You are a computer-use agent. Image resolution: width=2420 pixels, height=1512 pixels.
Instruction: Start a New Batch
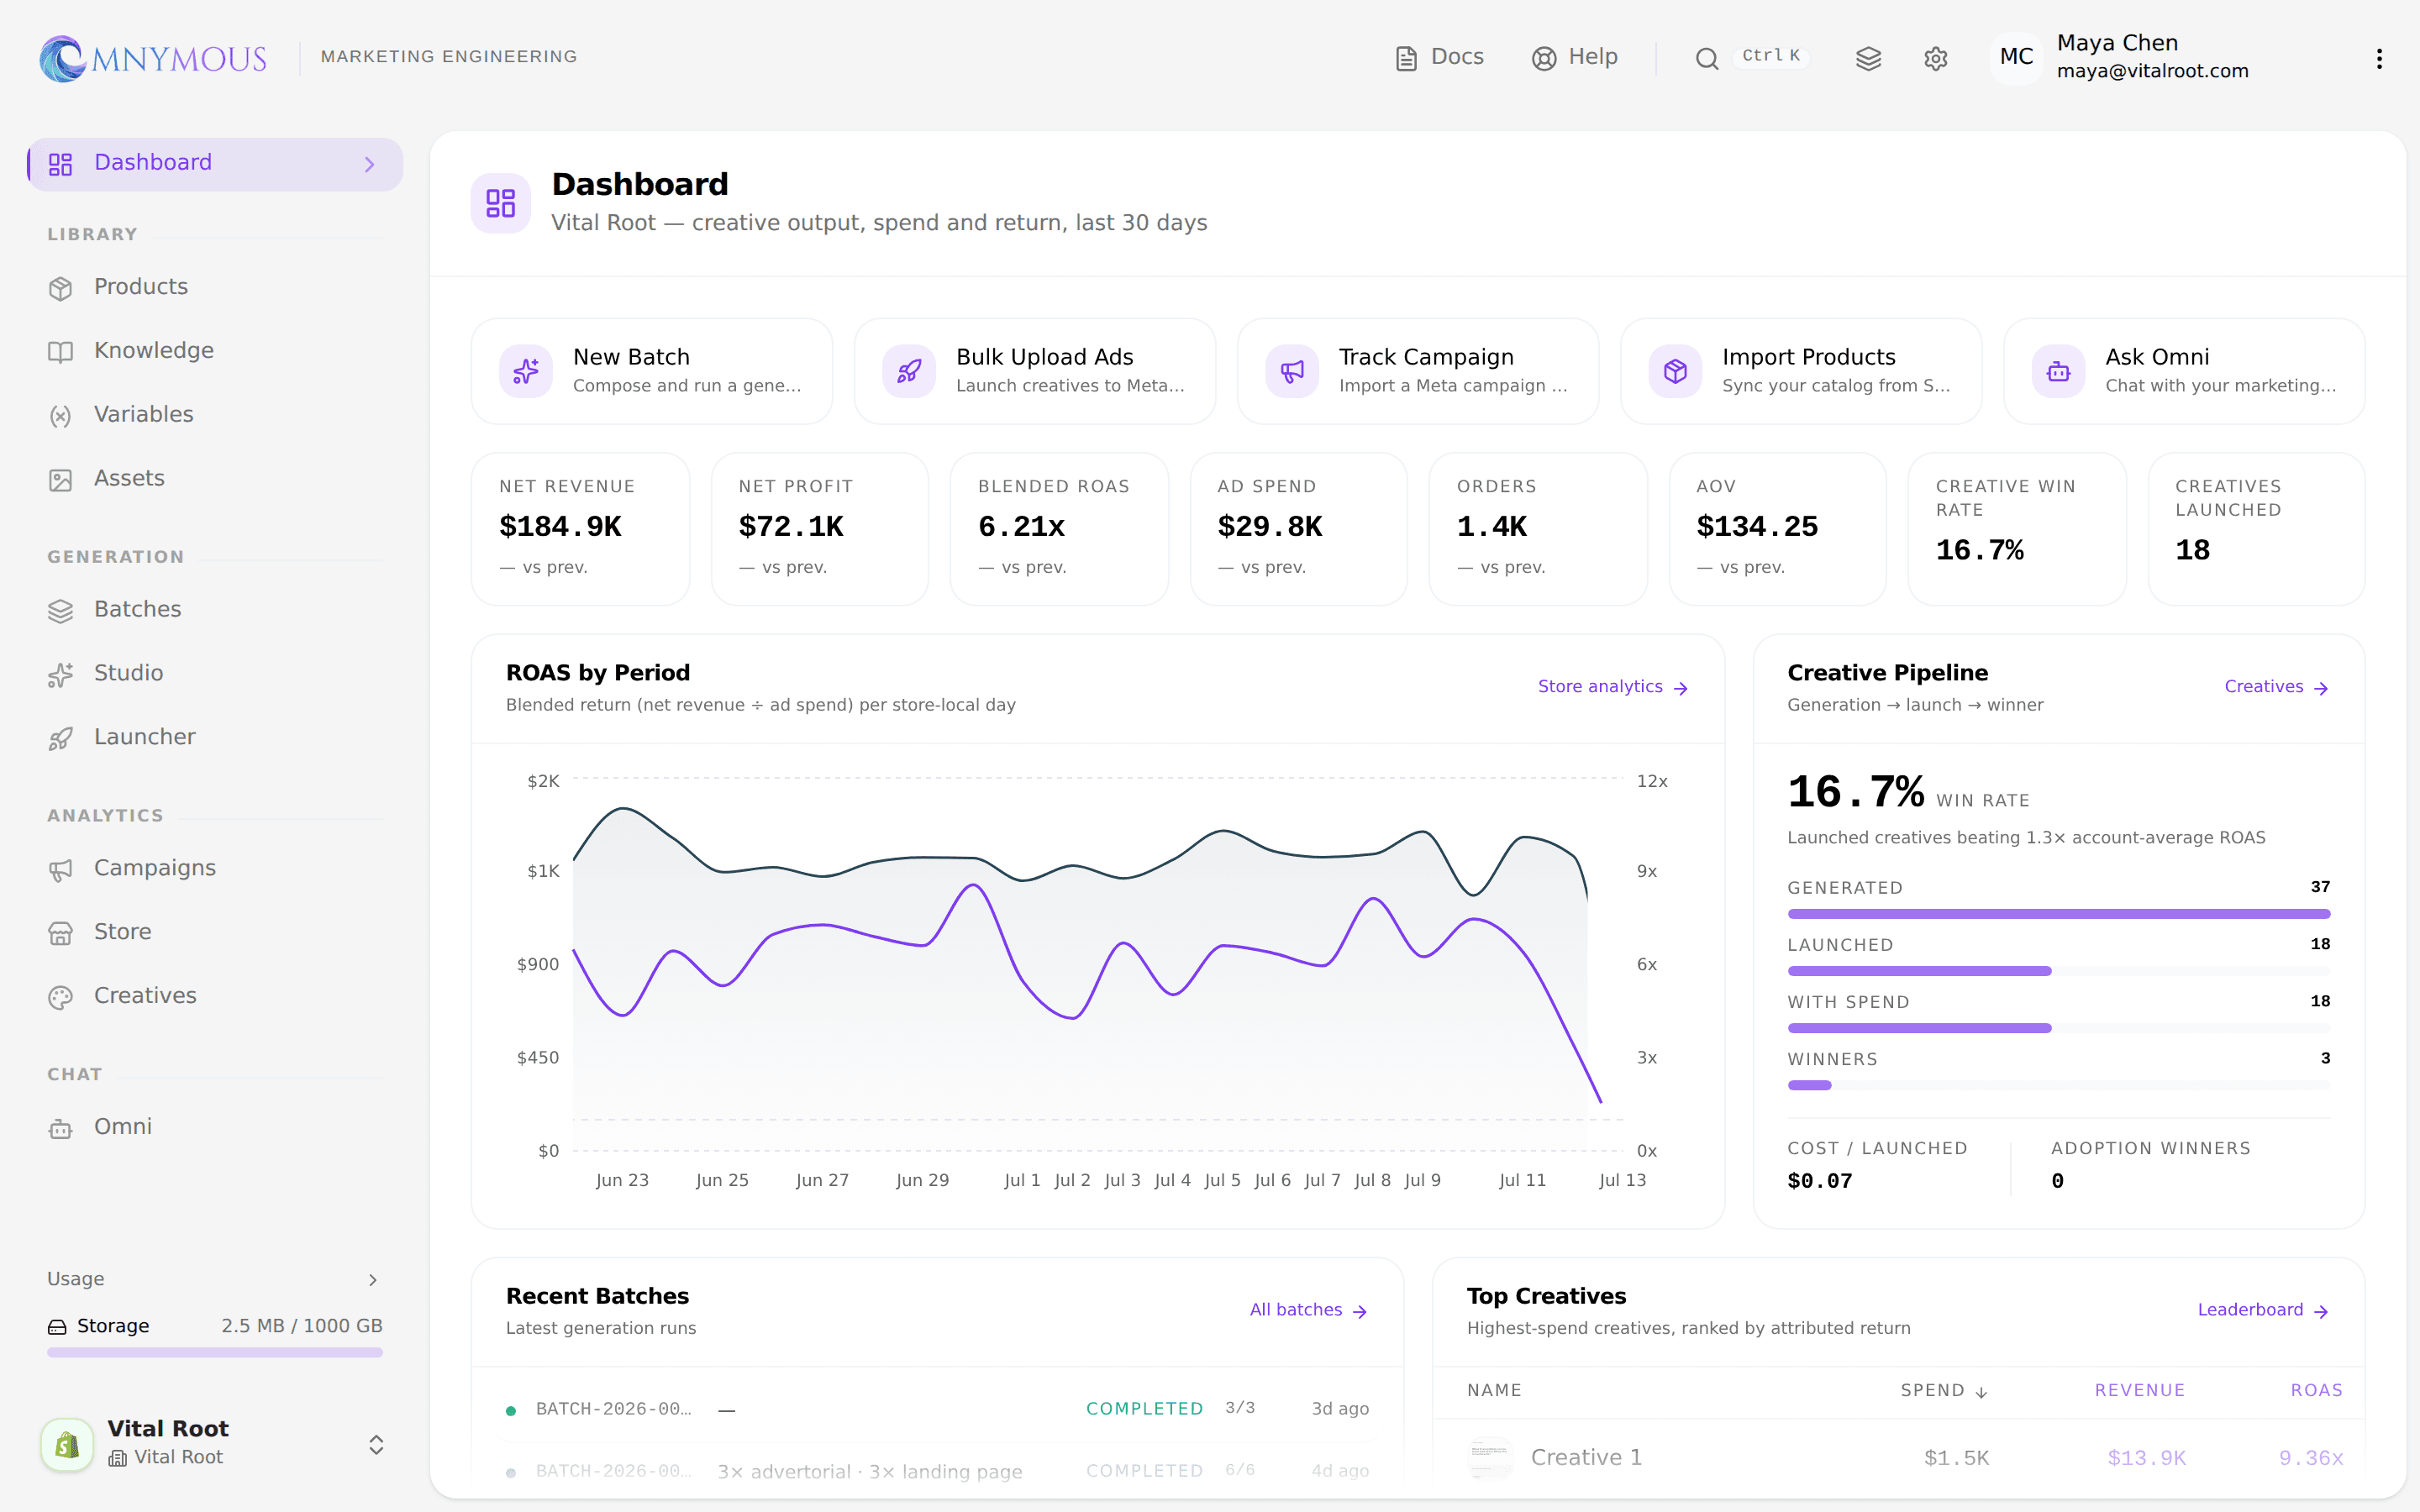(652, 371)
